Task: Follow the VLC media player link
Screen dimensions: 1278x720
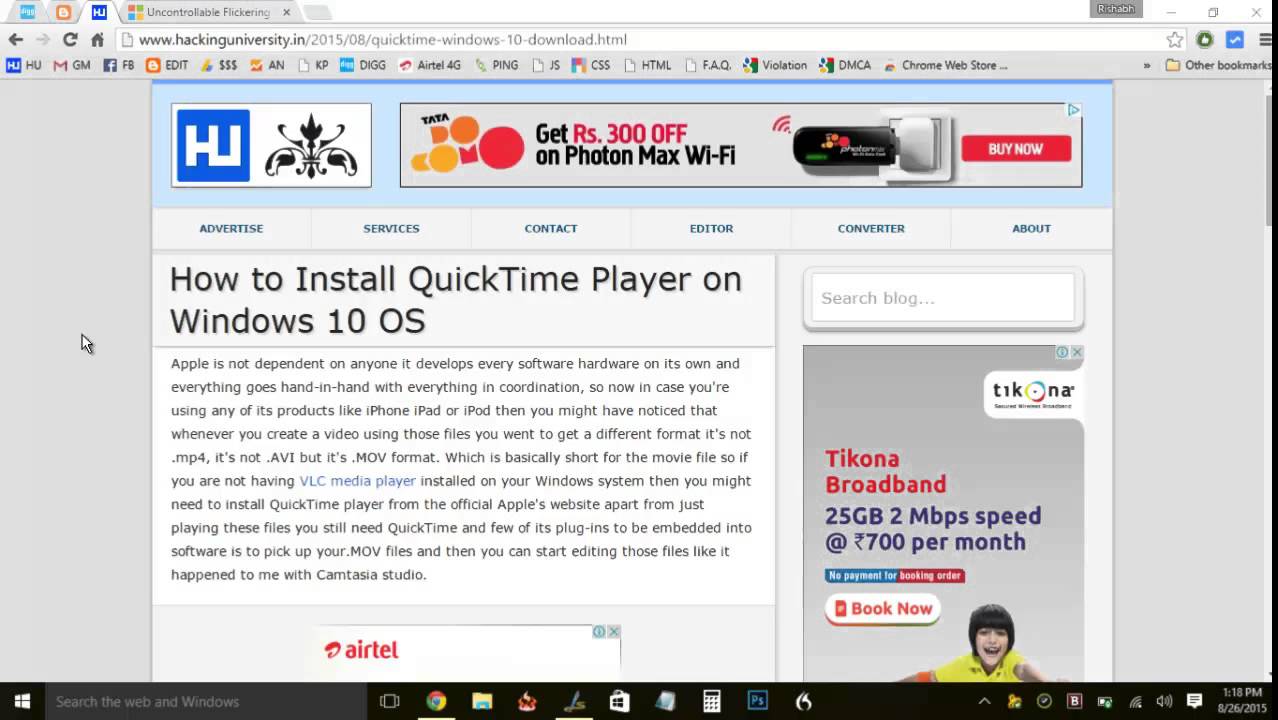Action: (357, 481)
